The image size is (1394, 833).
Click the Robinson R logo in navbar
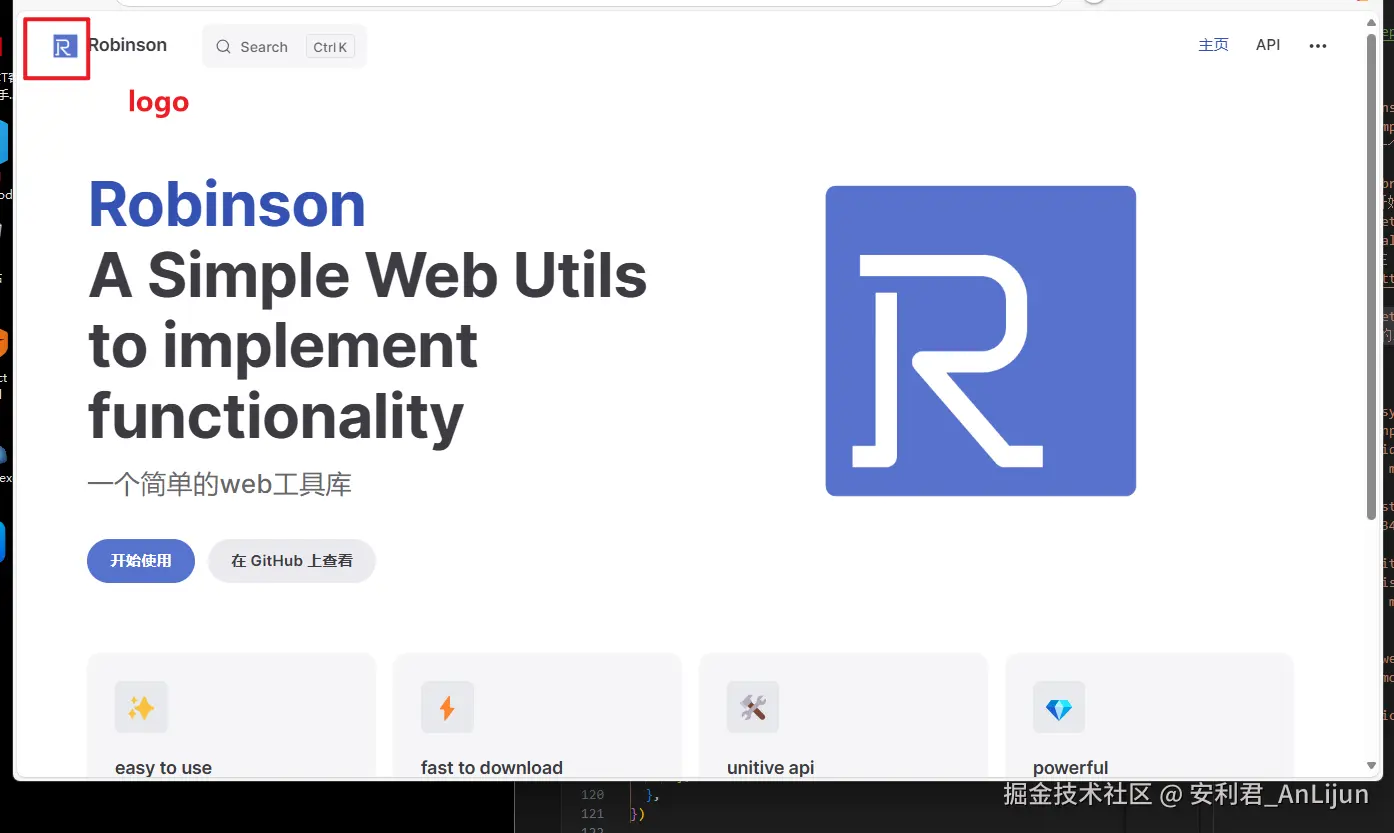(65, 46)
